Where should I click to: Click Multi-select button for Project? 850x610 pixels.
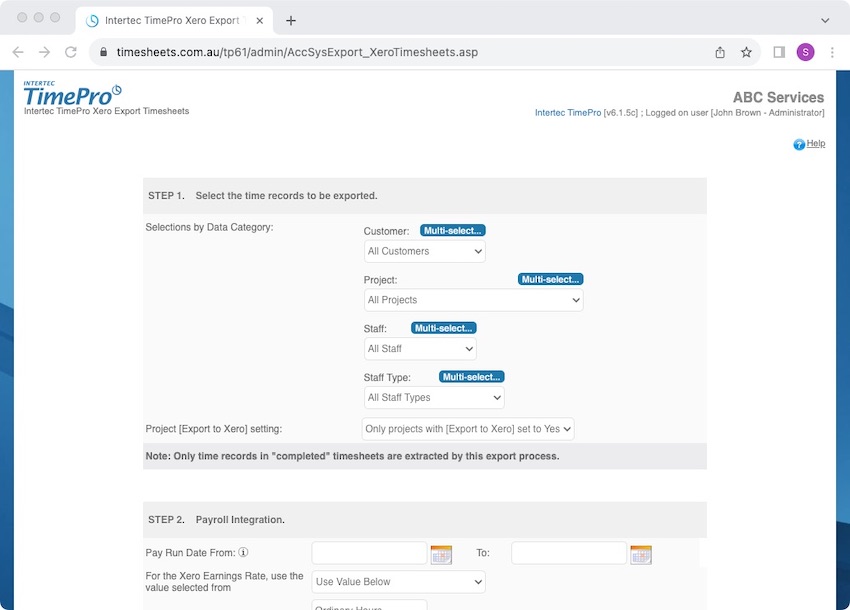pyautogui.click(x=551, y=279)
